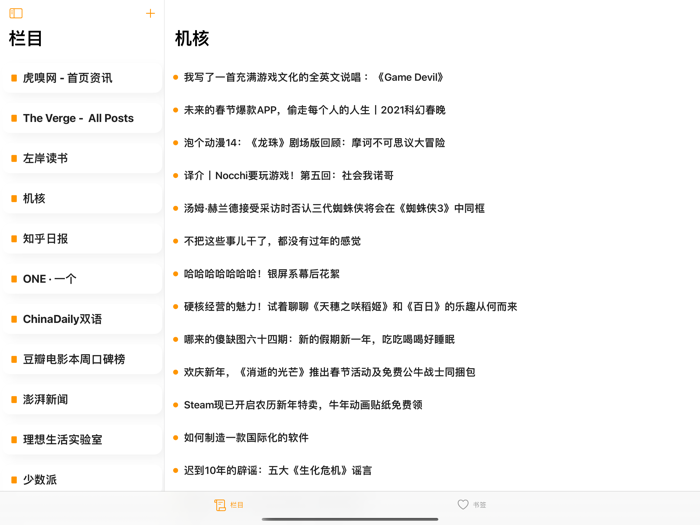Viewport: 700px width, 525px height.
Task: Open 哈哈哈 银屏系幕后花絮 article
Action: [256, 274]
